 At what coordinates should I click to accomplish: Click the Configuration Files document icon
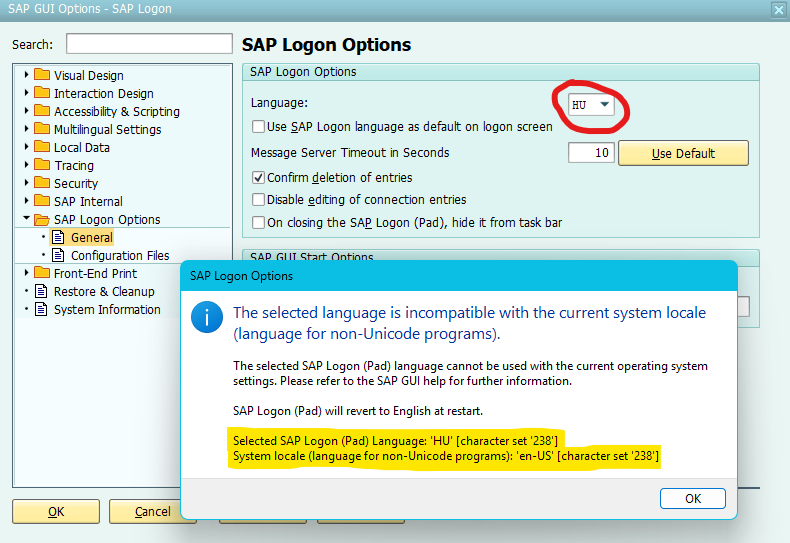[58, 255]
